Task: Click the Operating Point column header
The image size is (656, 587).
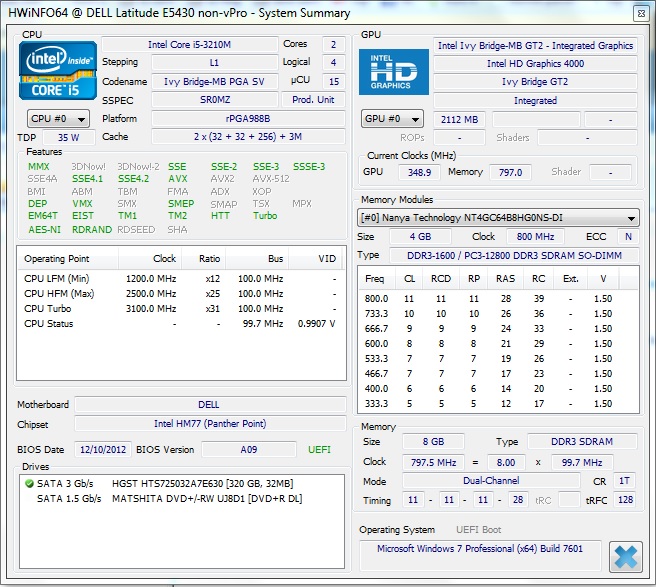Action: (68, 259)
